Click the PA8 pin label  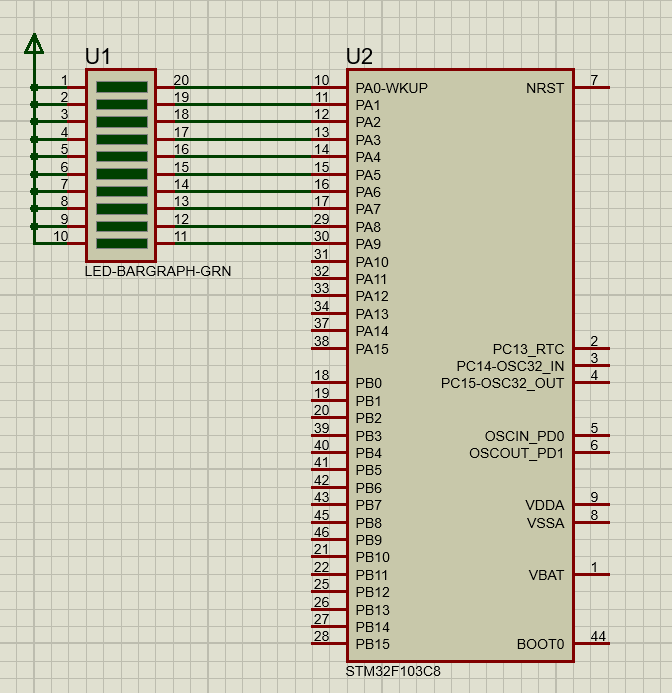pos(368,227)
